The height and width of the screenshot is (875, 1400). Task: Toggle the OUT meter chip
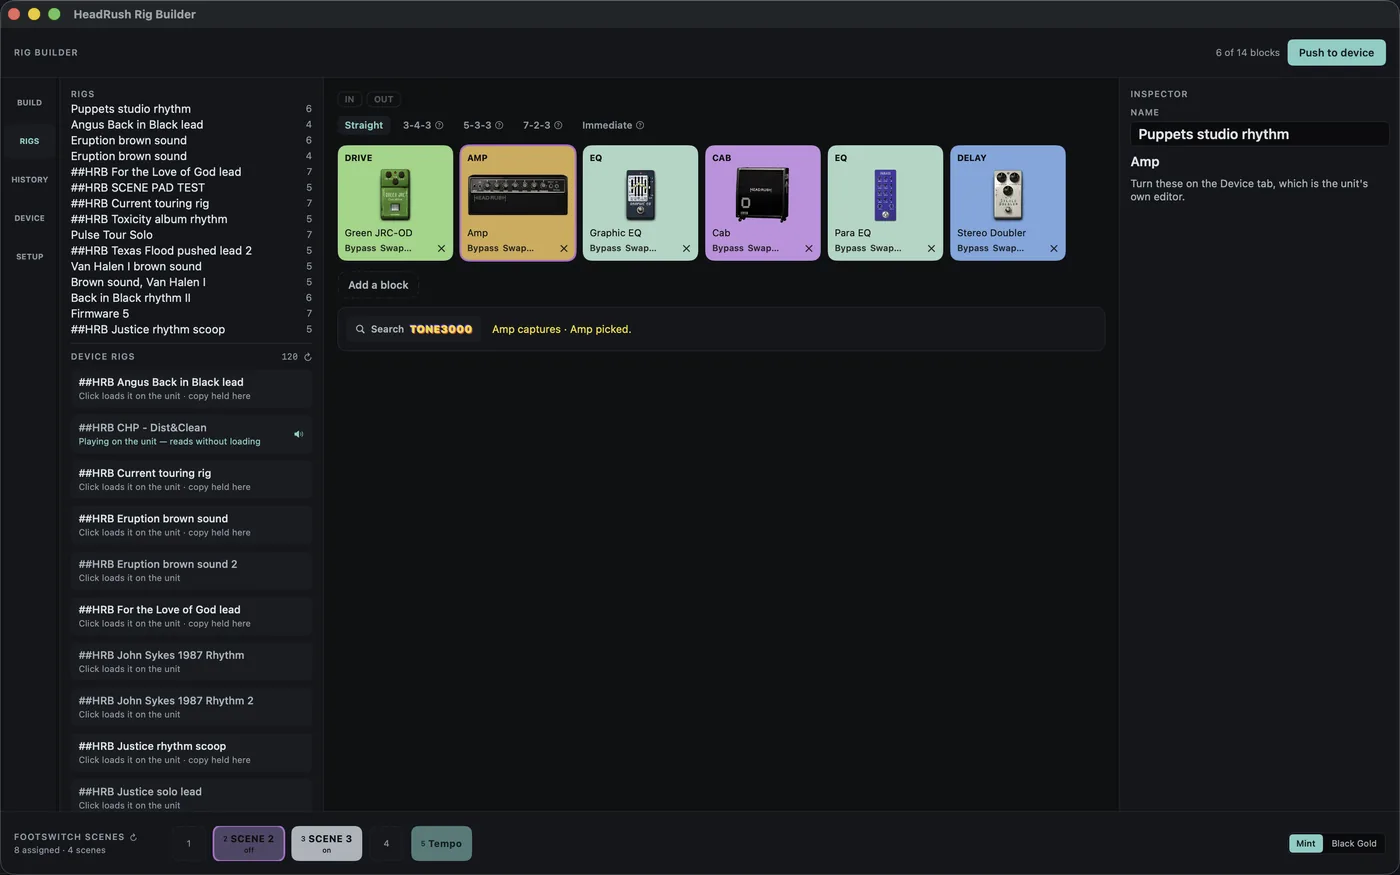[384, 99]
